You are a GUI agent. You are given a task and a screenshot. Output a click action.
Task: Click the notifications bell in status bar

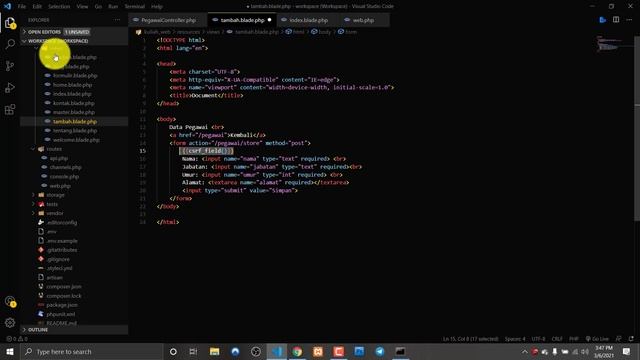(631, 339)
